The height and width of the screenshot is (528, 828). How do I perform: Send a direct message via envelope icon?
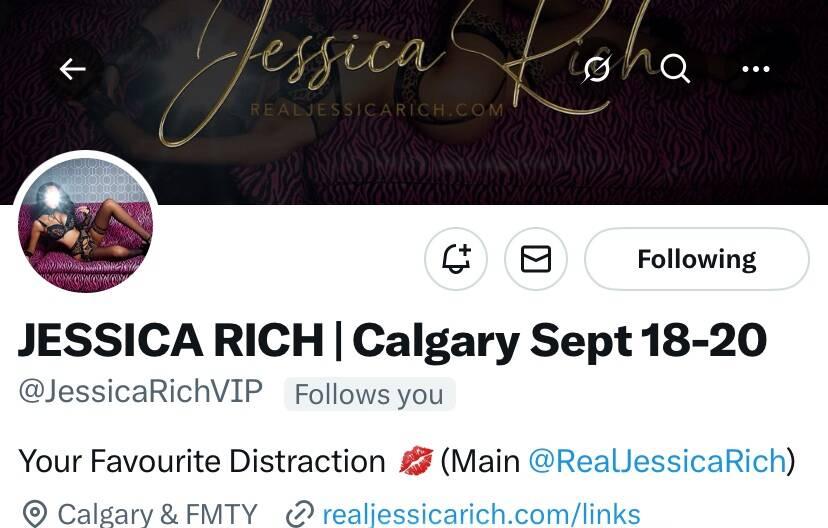click(x=536, y=259)
